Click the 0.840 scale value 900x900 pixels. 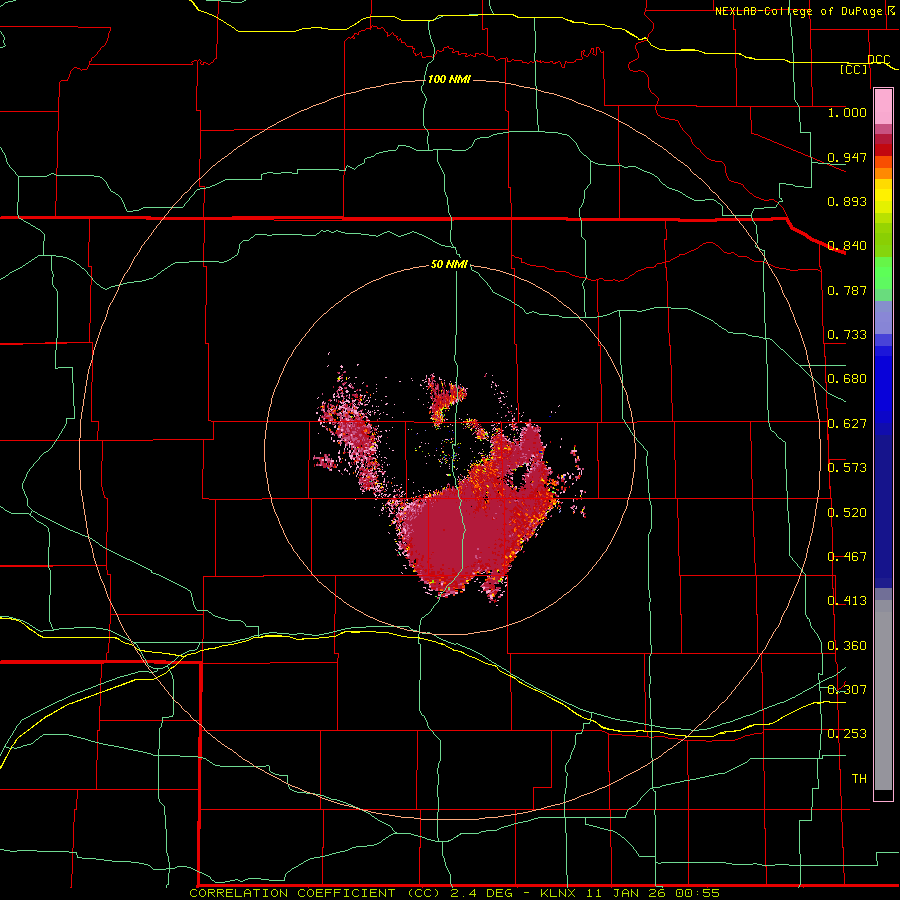[847, 246]
